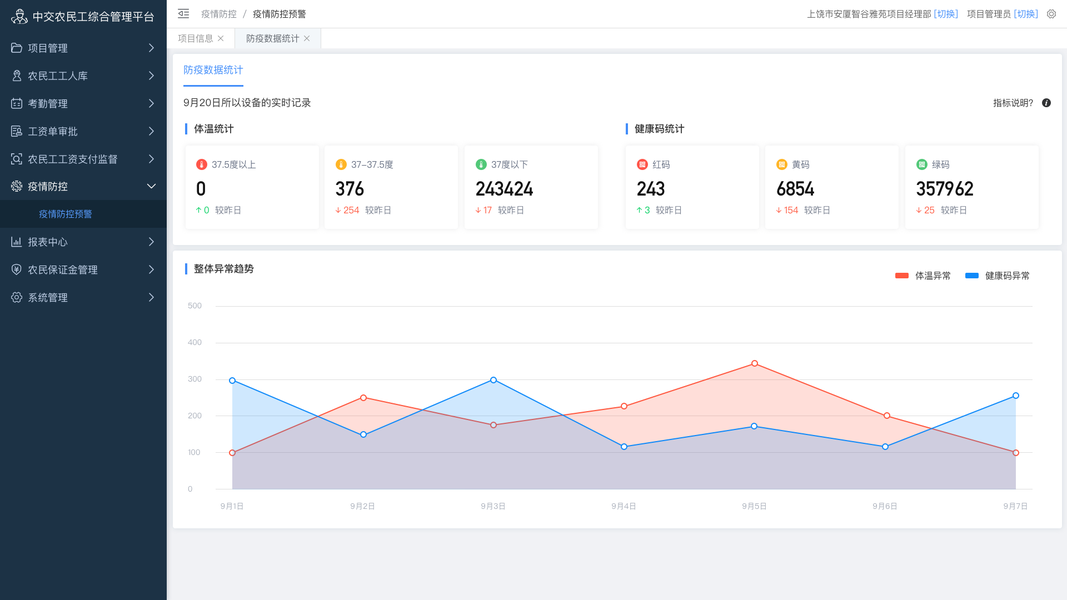Click 整体异常趋势 section heading

[x=223, y=269]
